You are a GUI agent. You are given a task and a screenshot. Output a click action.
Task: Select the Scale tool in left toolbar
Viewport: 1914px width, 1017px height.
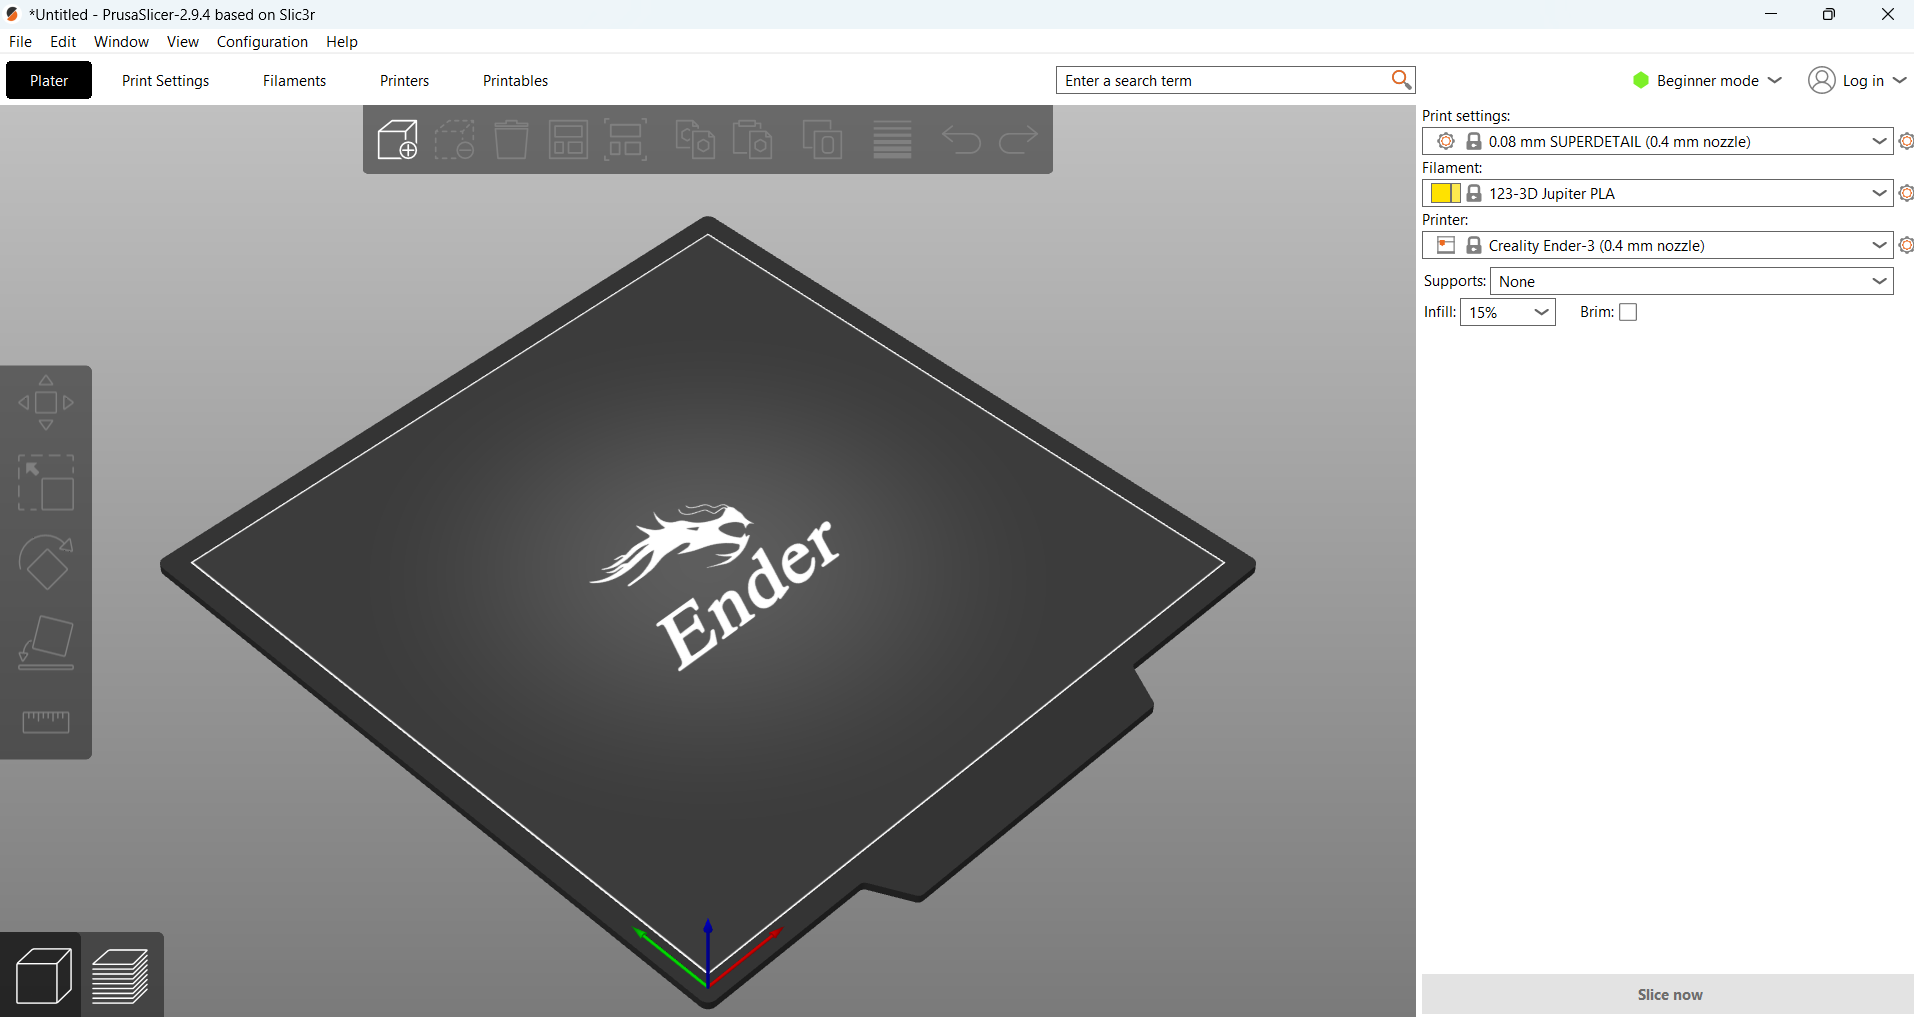point(46,483)
